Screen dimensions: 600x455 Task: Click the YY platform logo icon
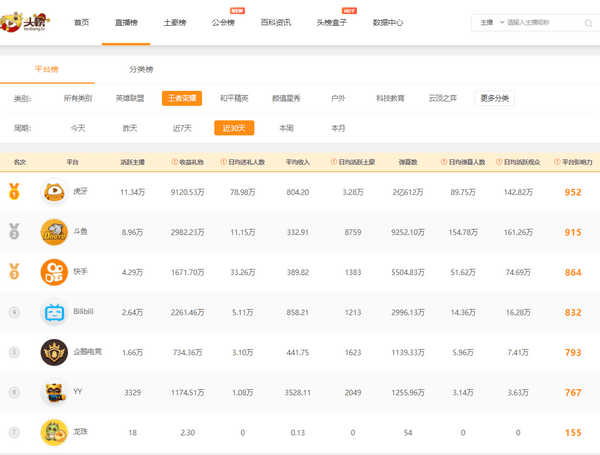pyautogui.click(x=54, y=392)
